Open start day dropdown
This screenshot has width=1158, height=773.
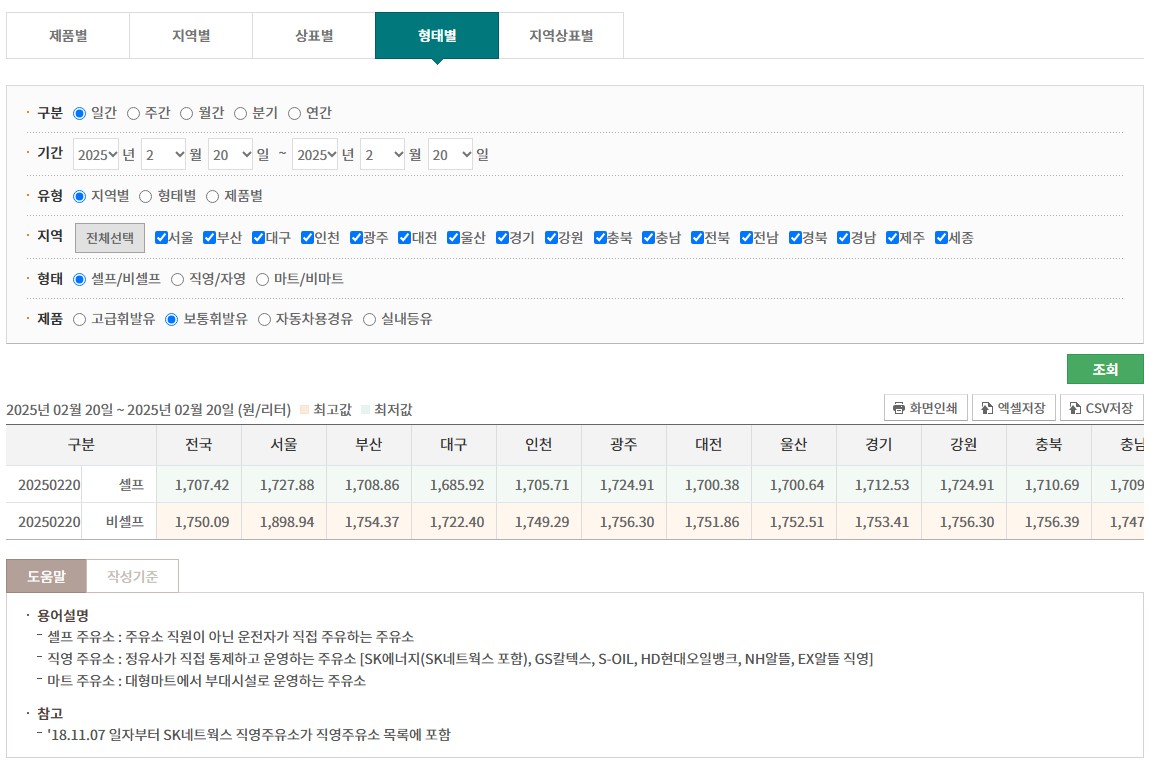pyautogui.click(x=230, y=154)
